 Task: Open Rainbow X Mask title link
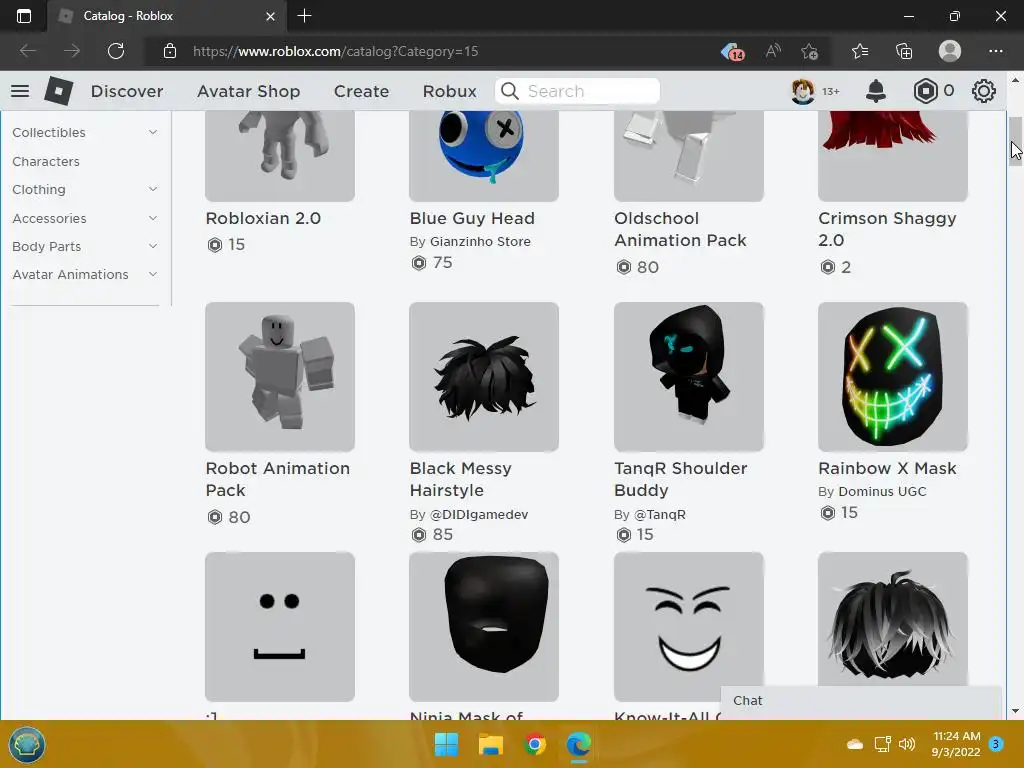click(887, 468)
